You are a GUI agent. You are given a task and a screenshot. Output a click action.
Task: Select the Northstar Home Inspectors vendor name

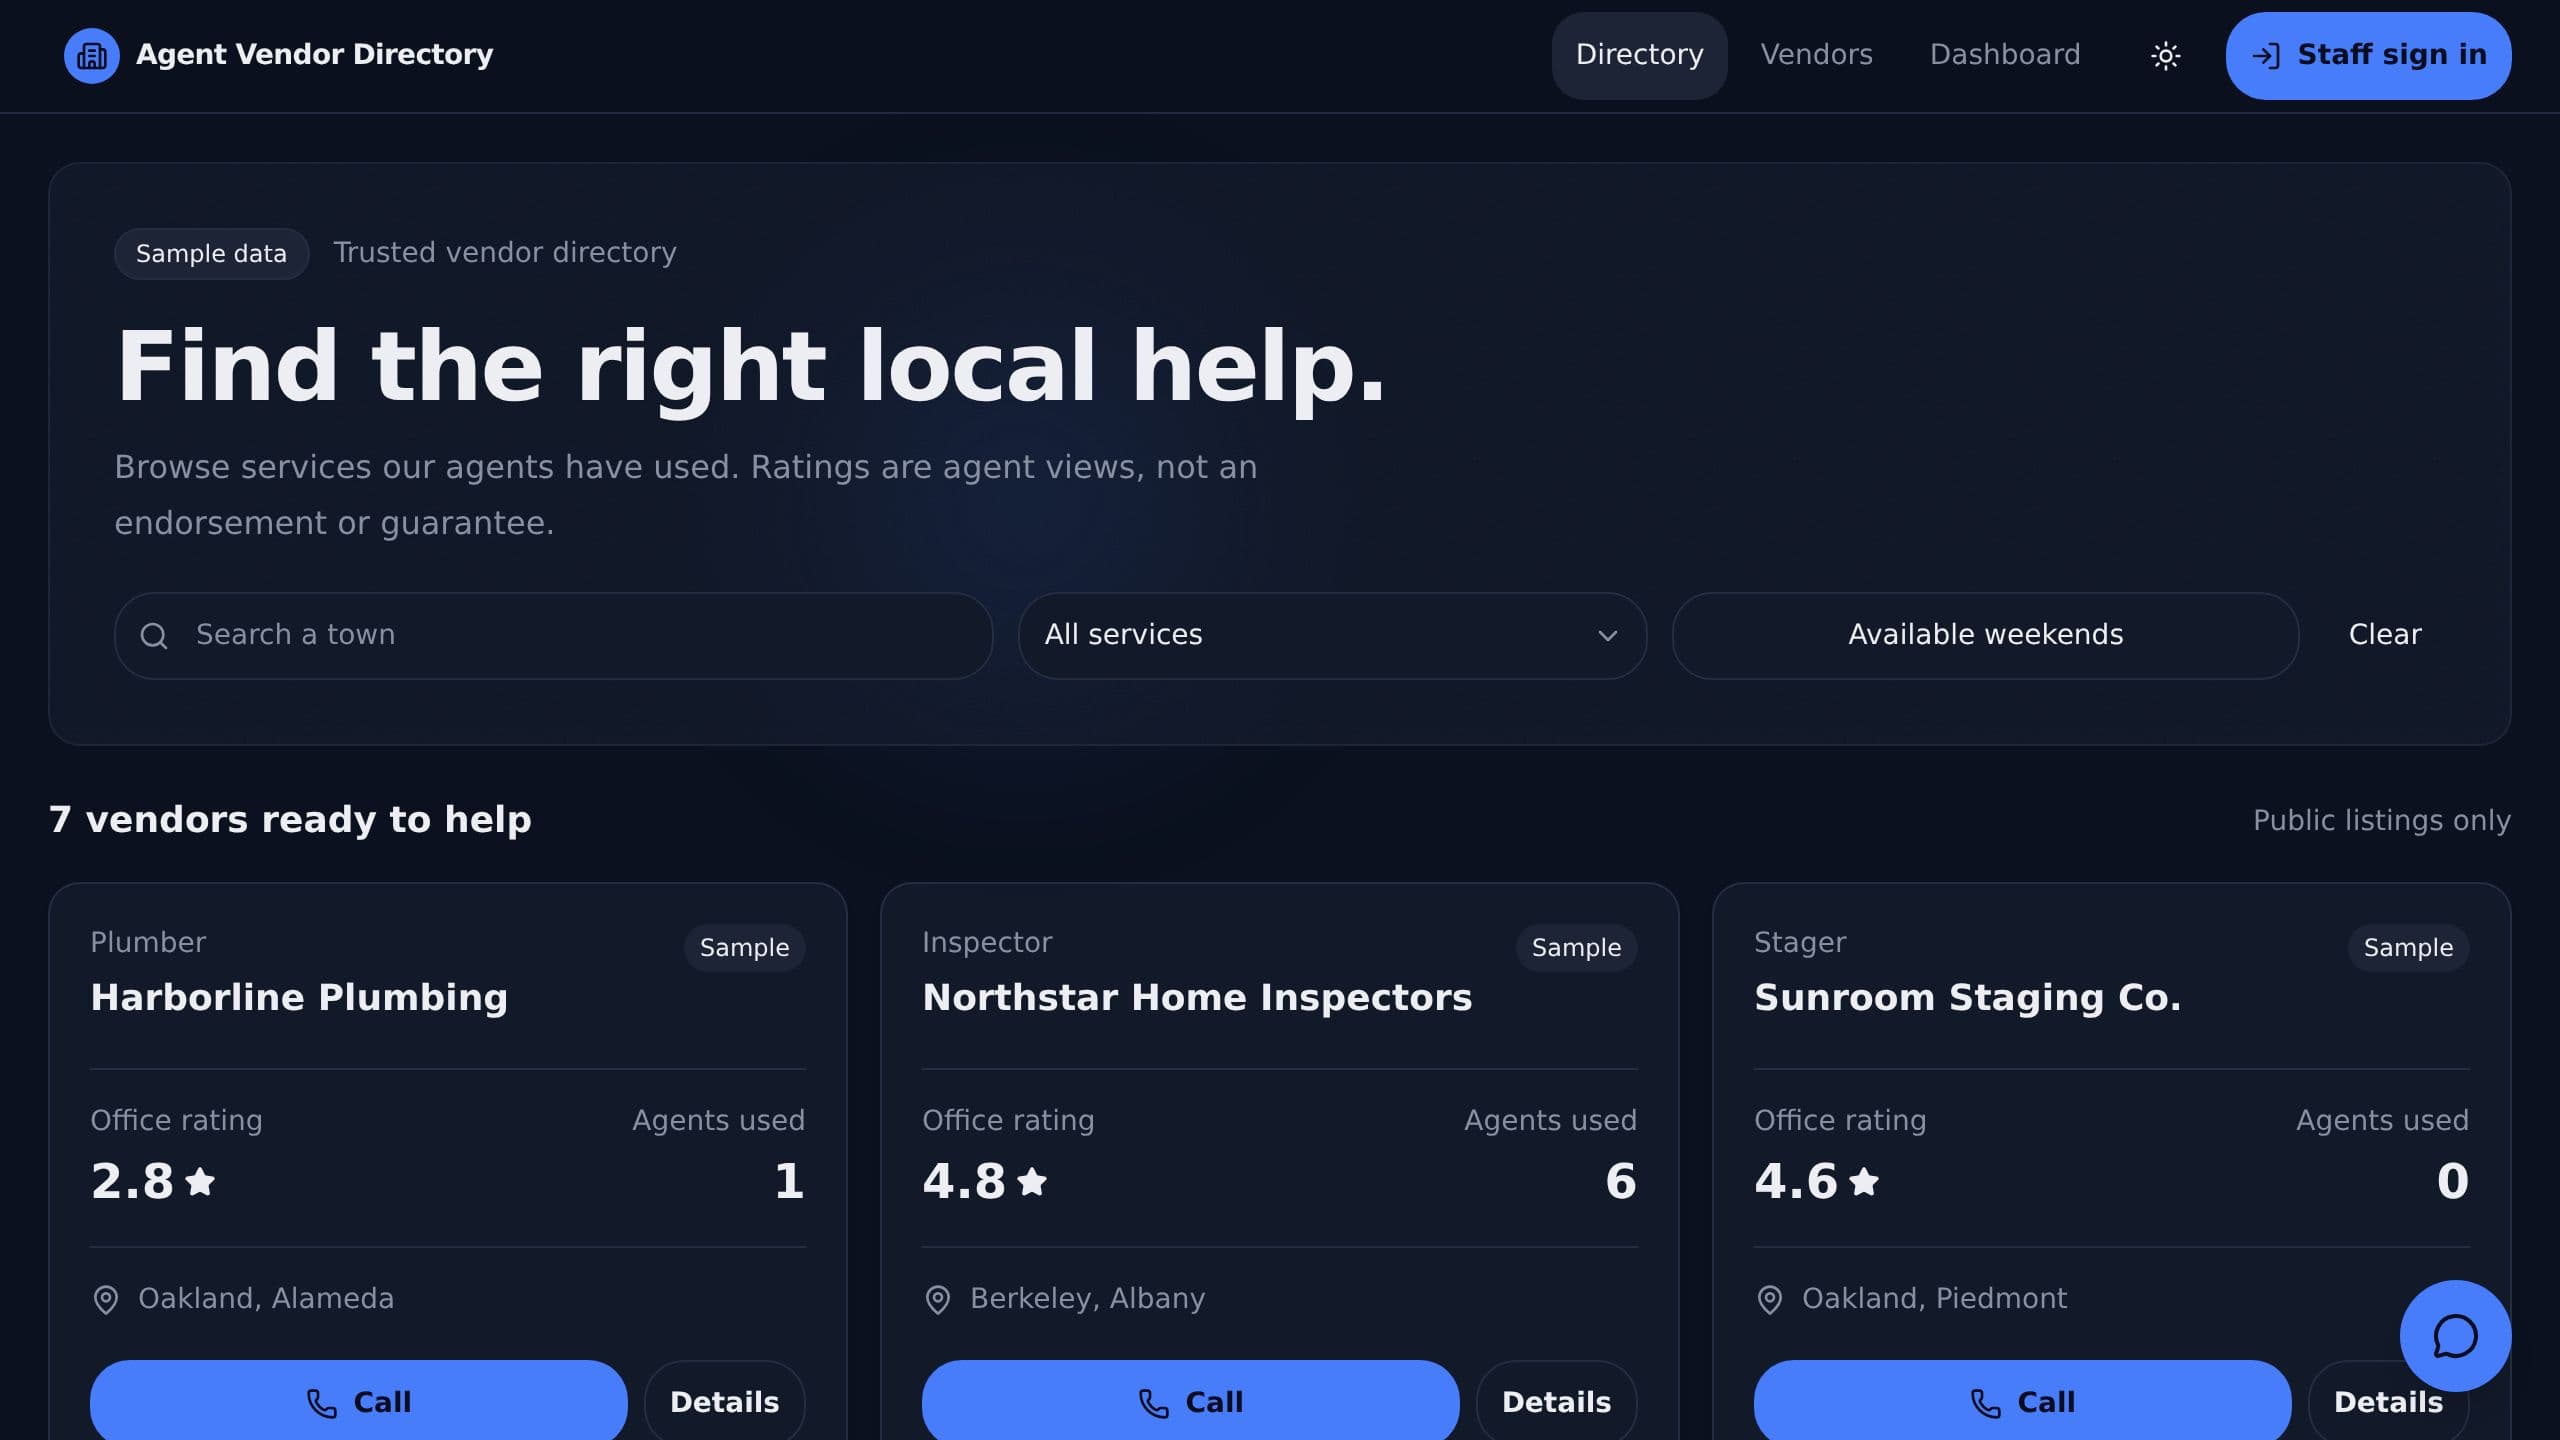pyautogui.click(x=1197, y=998)
